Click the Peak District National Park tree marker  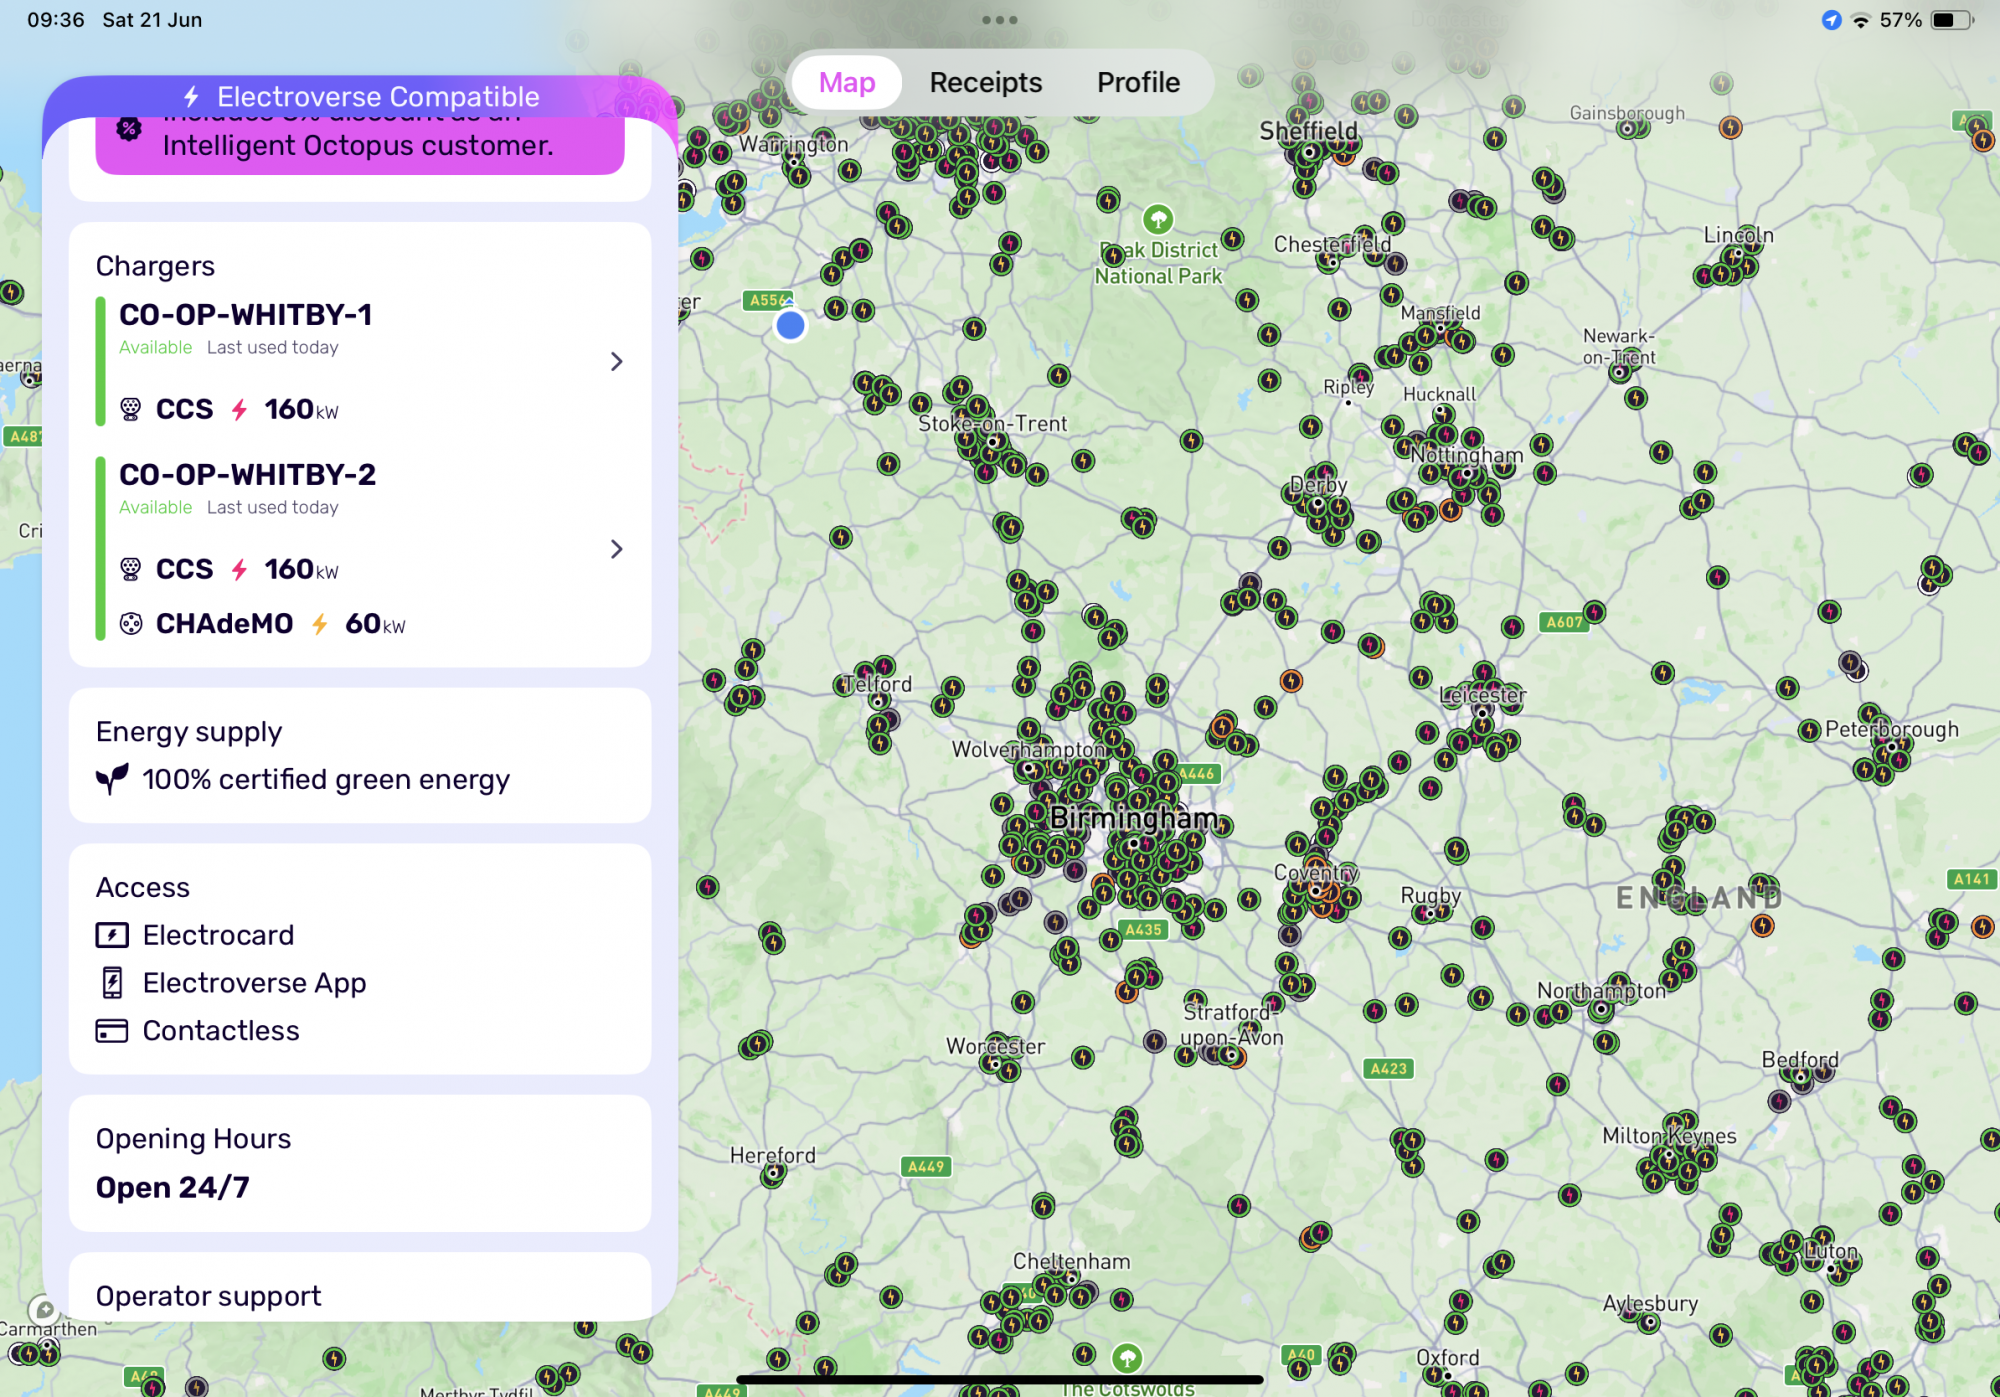[1158, 218]
